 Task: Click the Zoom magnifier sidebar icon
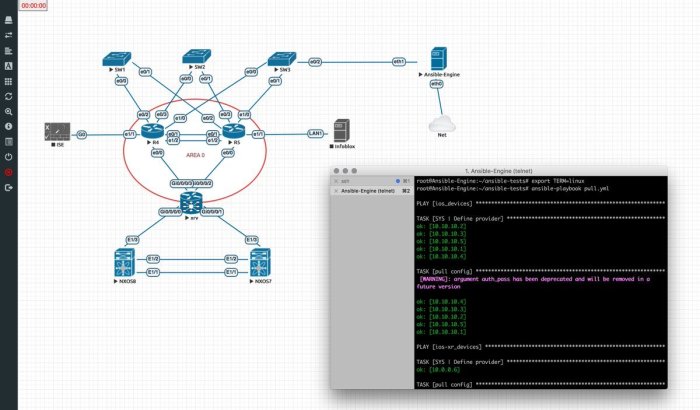[x=8, y=112]
